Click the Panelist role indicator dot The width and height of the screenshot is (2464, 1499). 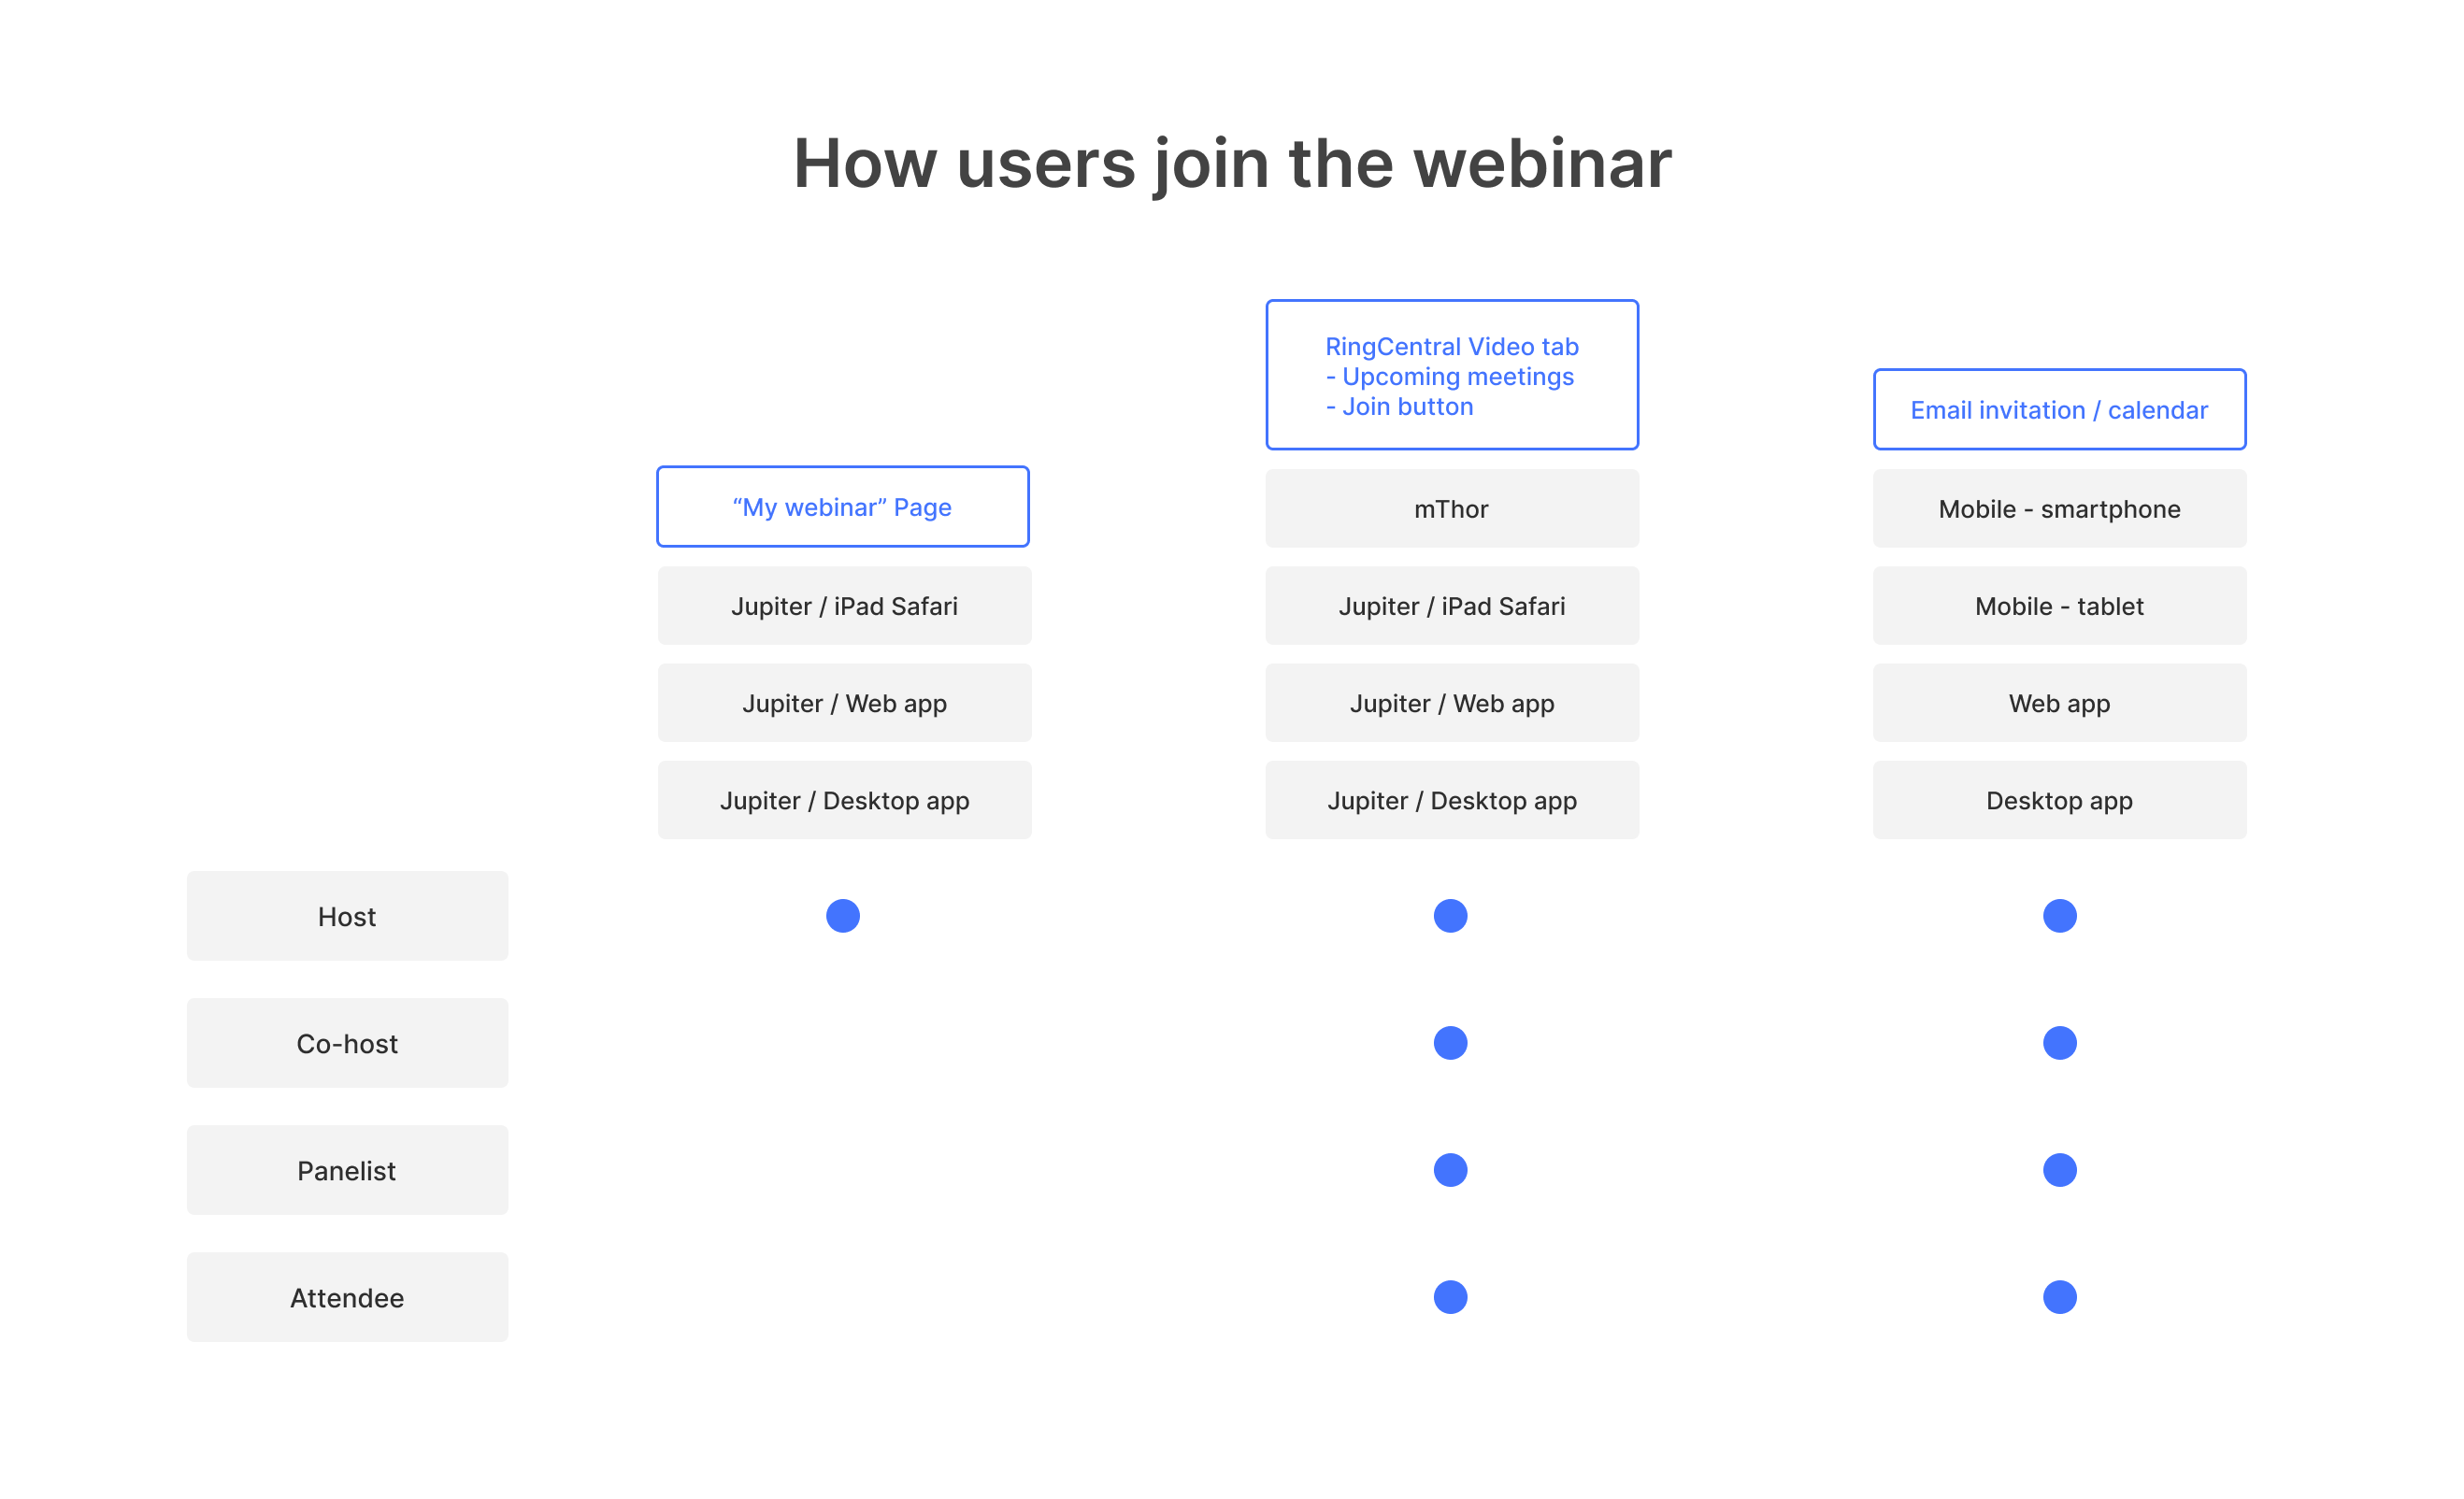[x=1450, y=1170]
